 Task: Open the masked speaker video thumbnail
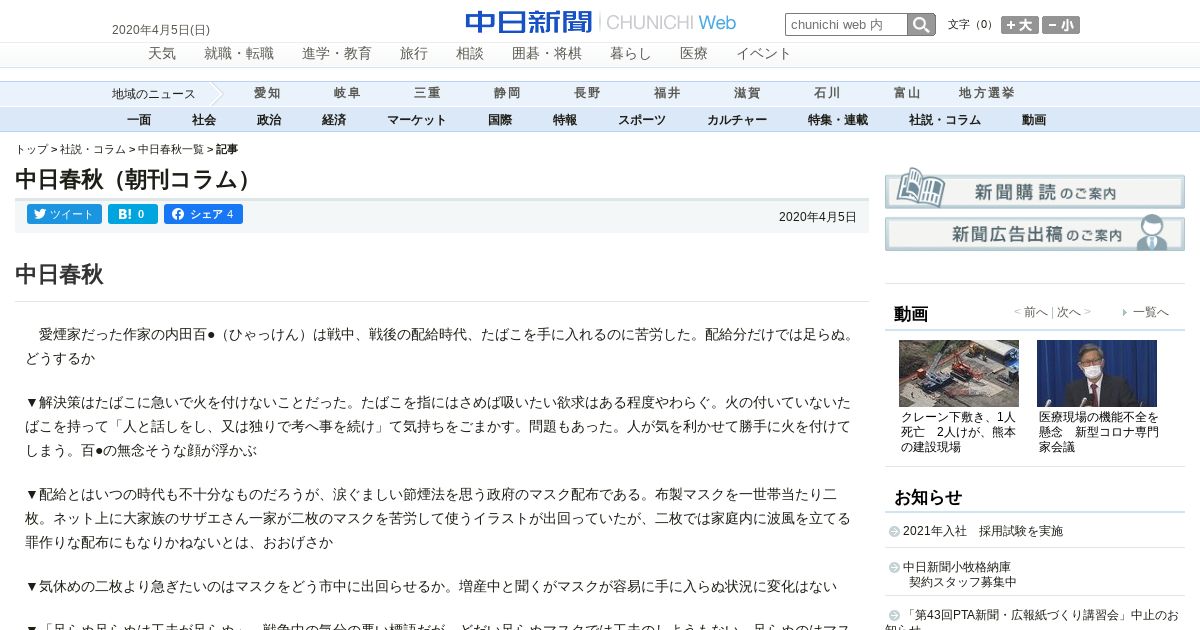[1097, 373]
